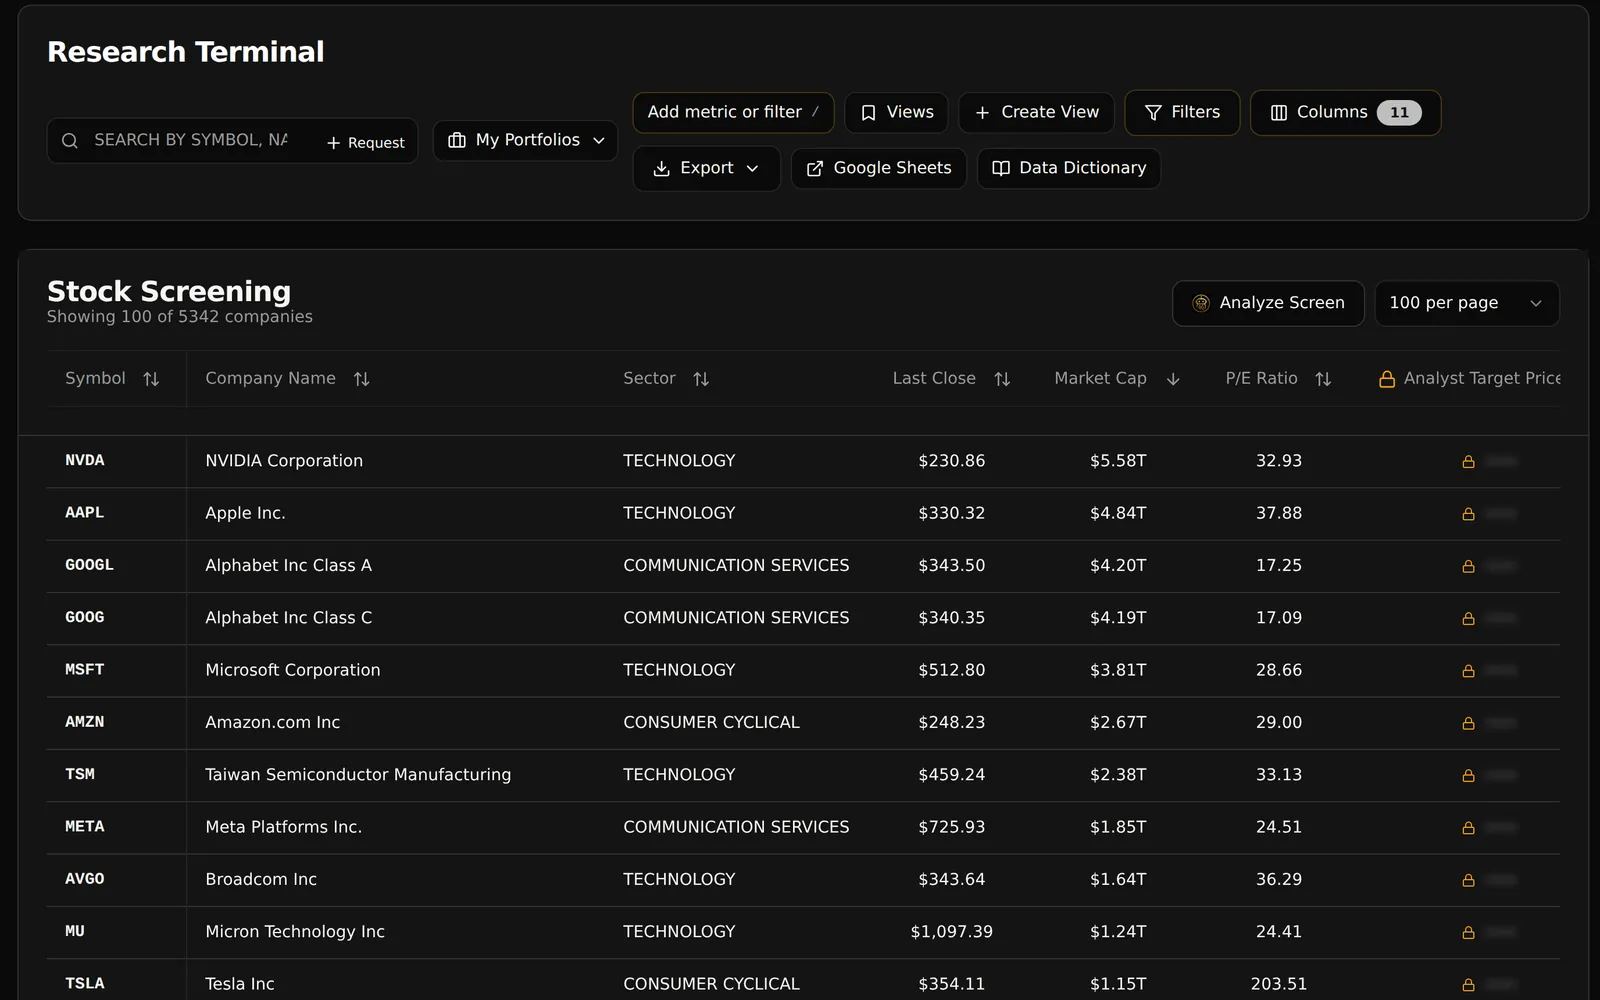
Task: Sort by Symbol column arrows
Action: pos(151,379)
